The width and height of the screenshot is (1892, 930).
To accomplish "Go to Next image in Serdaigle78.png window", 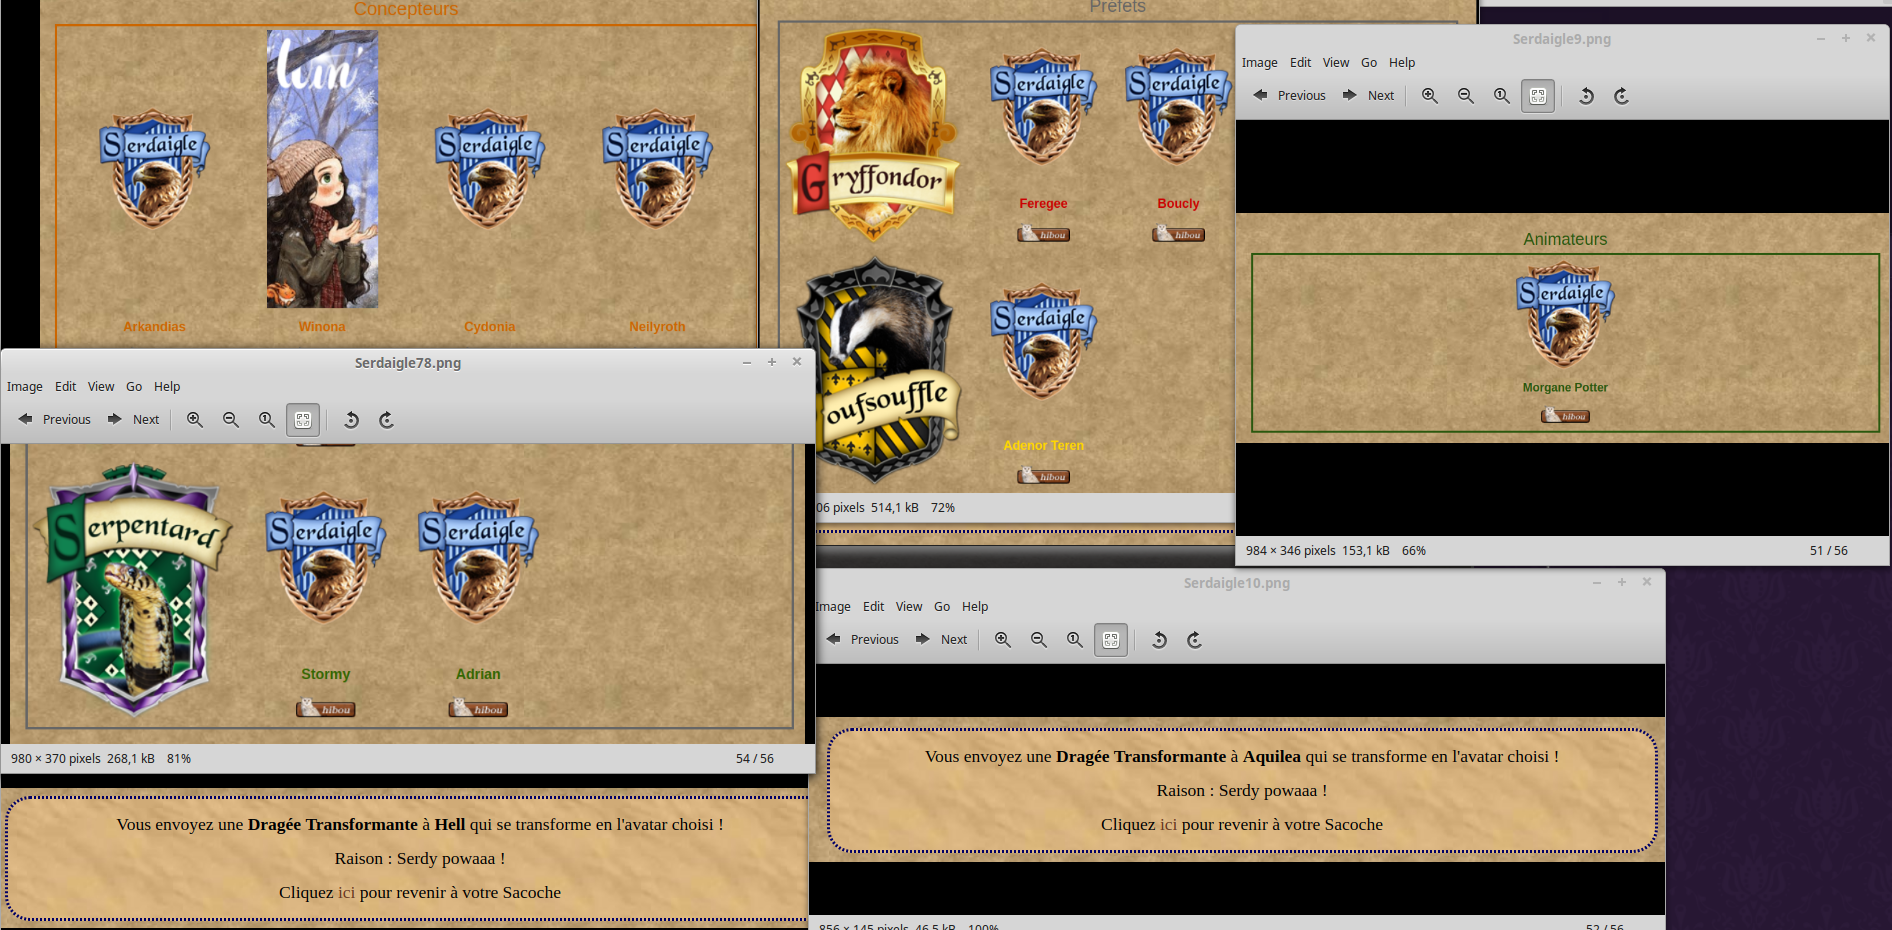I will click(133, 420).
